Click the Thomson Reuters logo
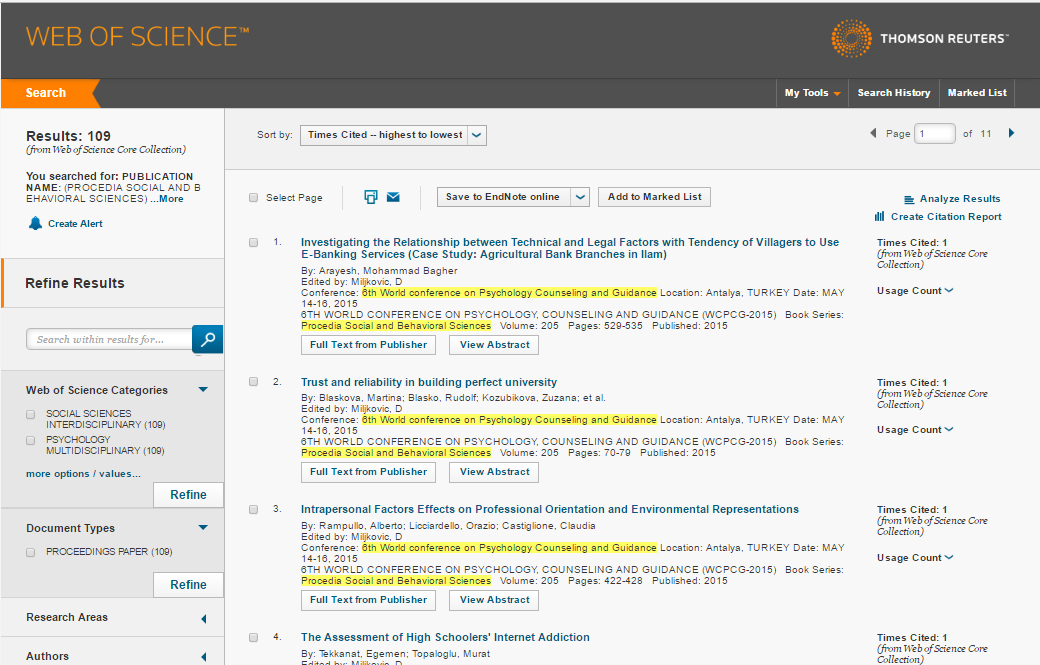The width and height of the screenshot is (1040, 665). pos(920,38)
